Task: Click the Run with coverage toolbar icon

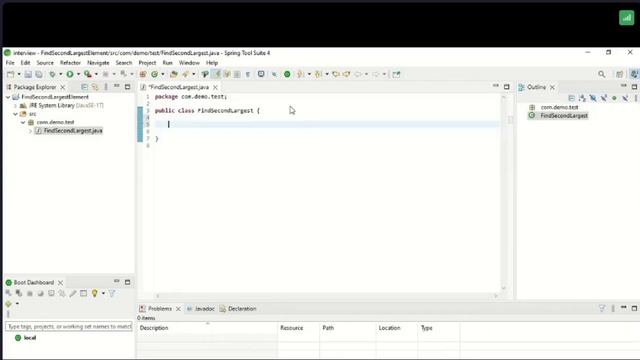Action: click(87, 74)
